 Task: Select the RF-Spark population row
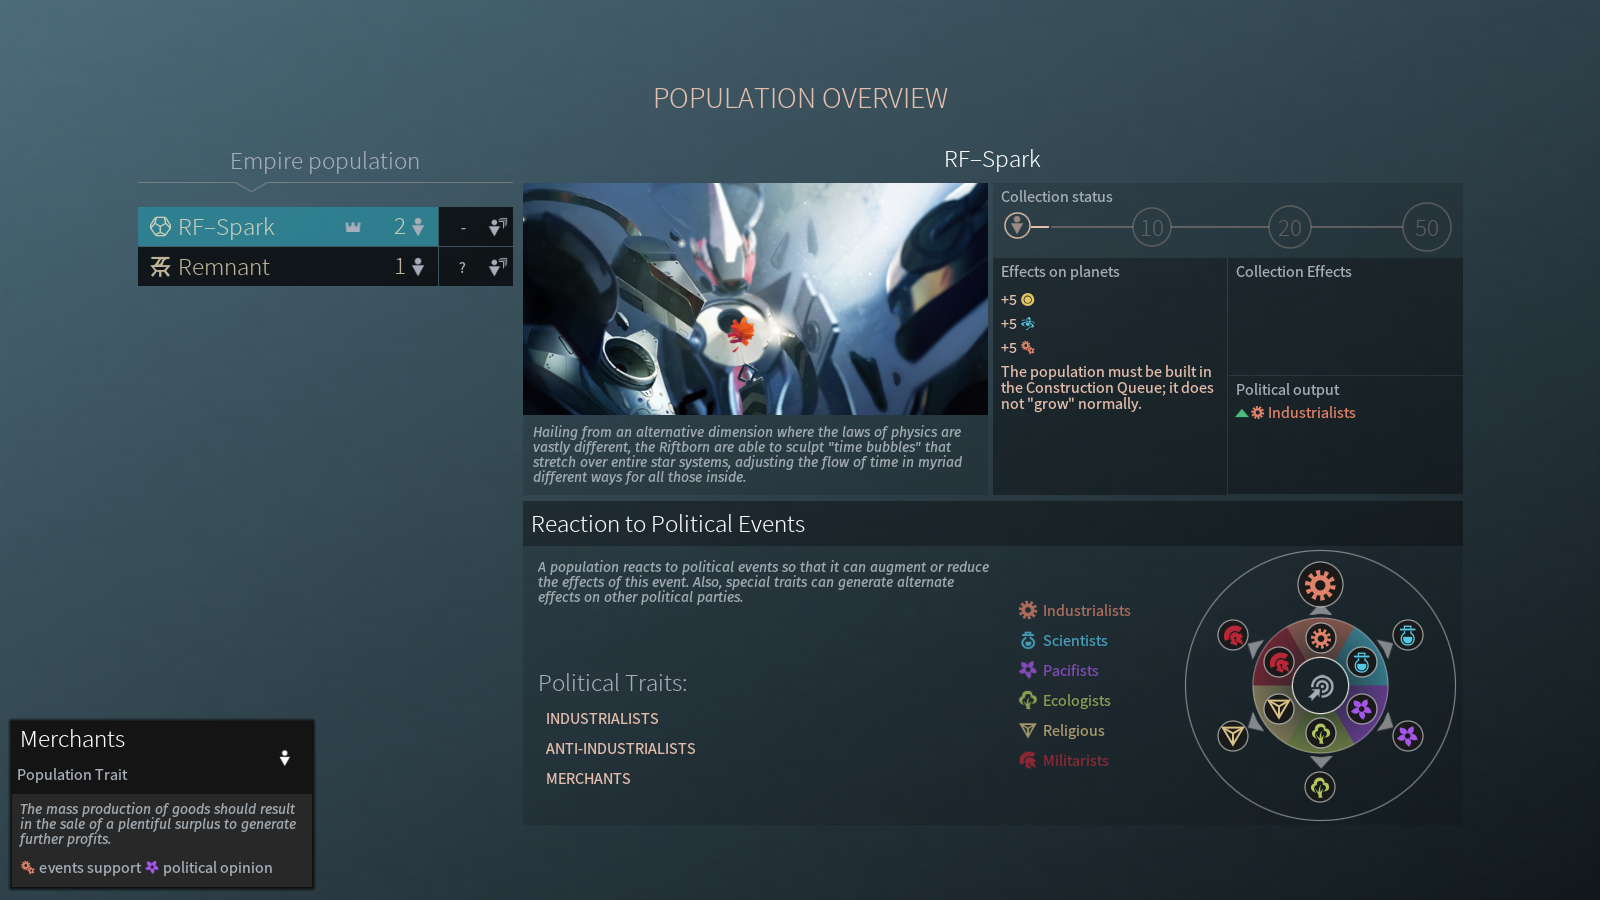point(288,227)
